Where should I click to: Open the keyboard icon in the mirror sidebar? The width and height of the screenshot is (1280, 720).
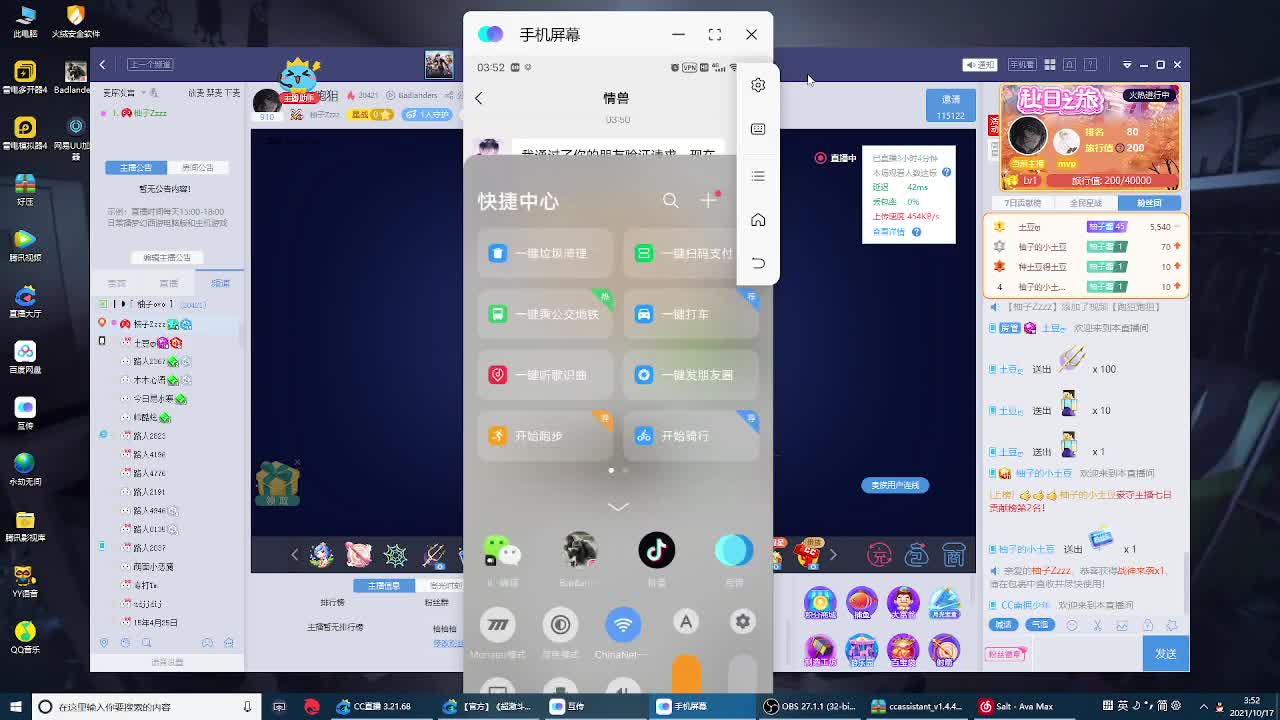(x=758, y=128)
